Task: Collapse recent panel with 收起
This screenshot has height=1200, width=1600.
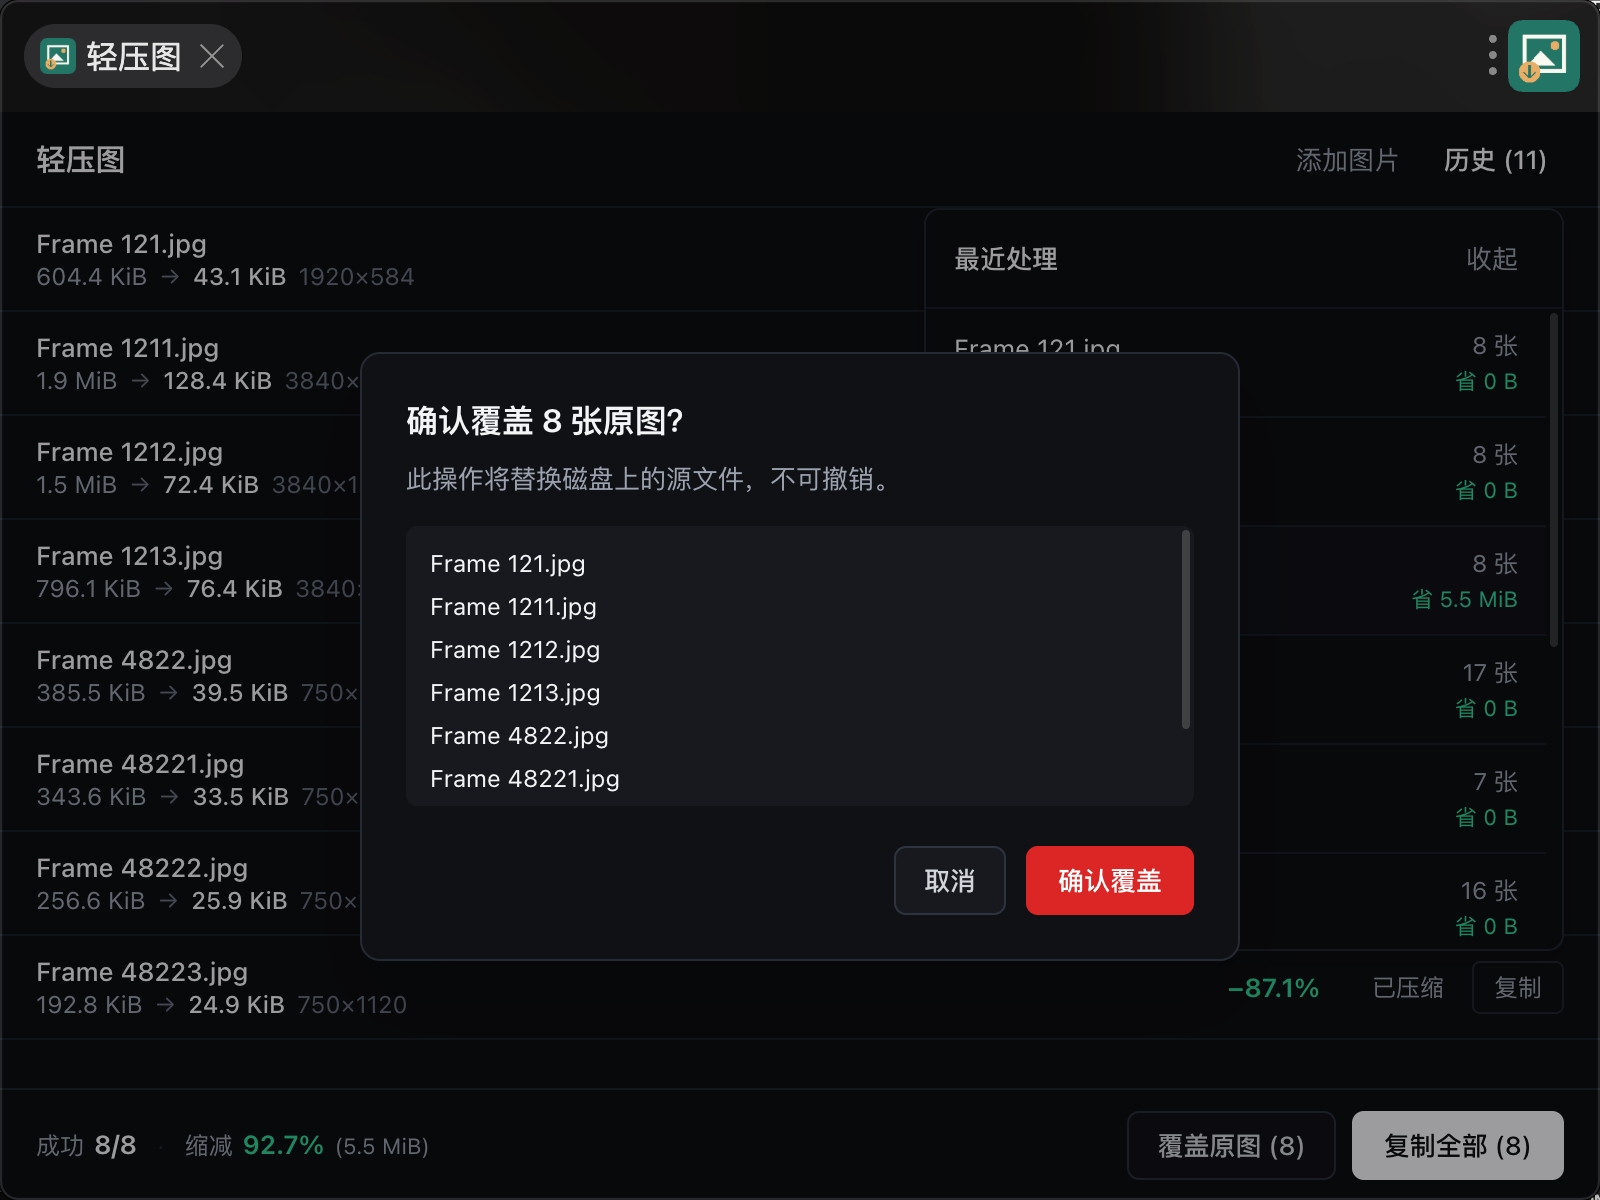Action: coord(1492,259)
